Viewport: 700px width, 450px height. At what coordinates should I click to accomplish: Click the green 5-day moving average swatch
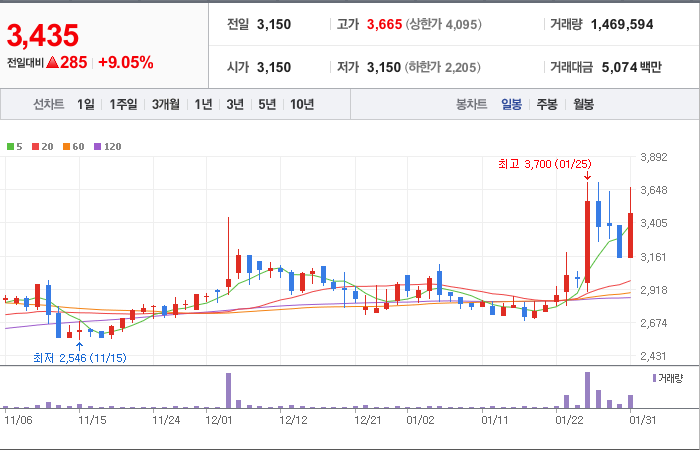pyautogui.click(x=10, y=146)
